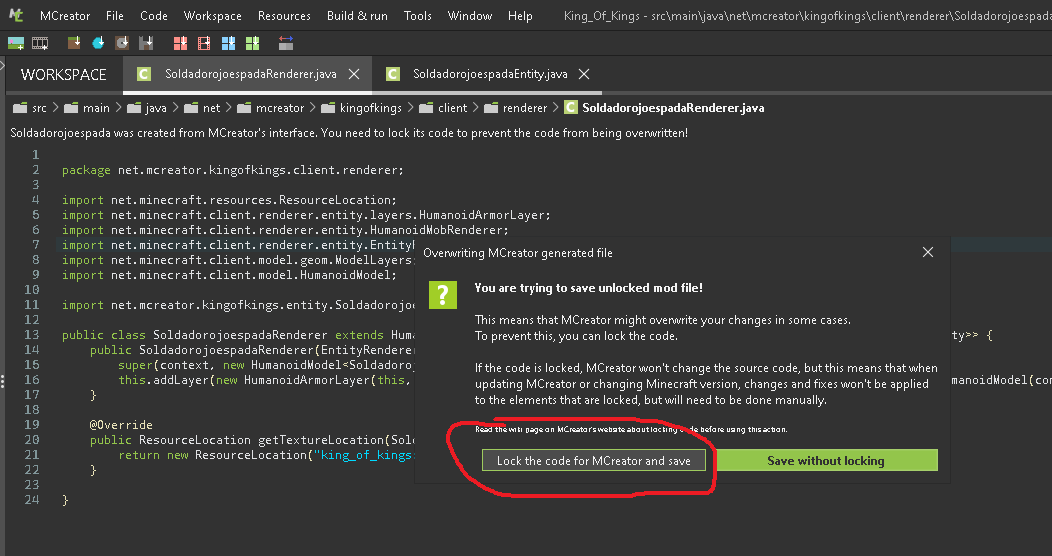
Task: Click Lock the code for MCreator and save
Action: click(594, 460)
